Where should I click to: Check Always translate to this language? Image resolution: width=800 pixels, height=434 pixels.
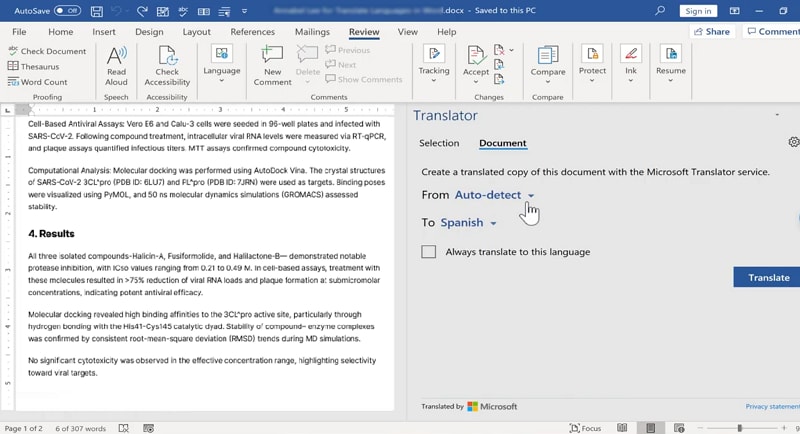(429, 251)
